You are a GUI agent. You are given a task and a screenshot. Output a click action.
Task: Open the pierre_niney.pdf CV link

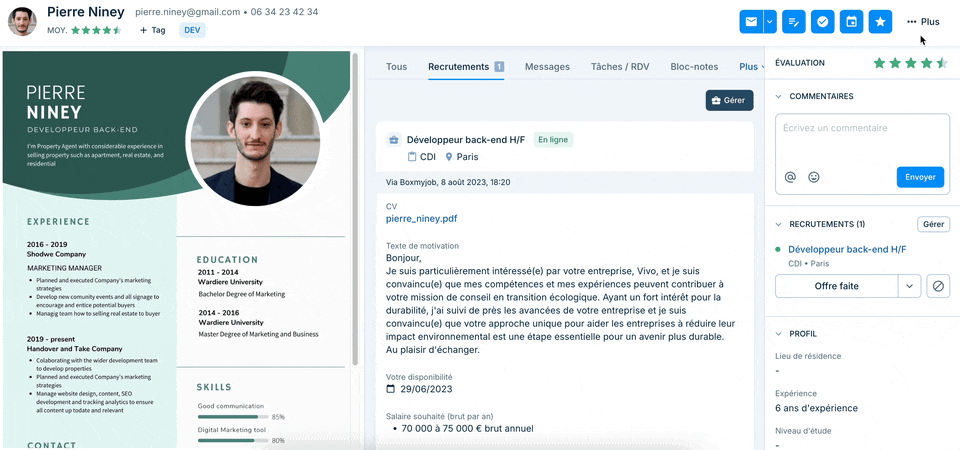click(x=421, y=218)
